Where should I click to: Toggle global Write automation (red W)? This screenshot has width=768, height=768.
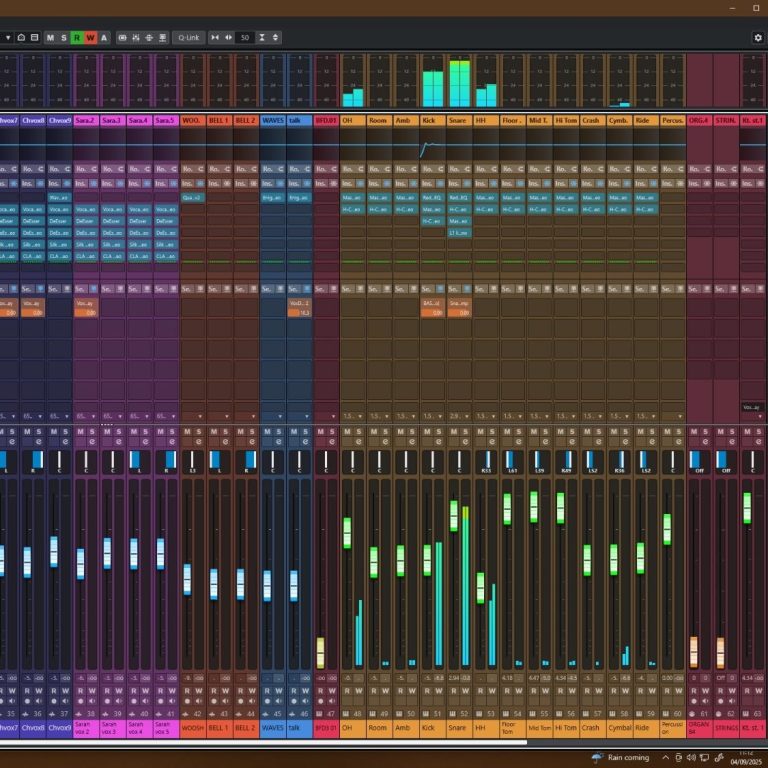(91, 37)
